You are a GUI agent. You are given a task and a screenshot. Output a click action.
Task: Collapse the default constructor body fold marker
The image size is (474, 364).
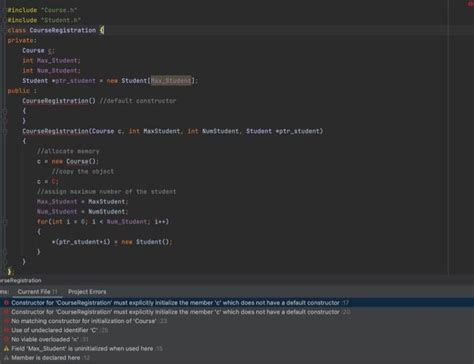(4, 112)
